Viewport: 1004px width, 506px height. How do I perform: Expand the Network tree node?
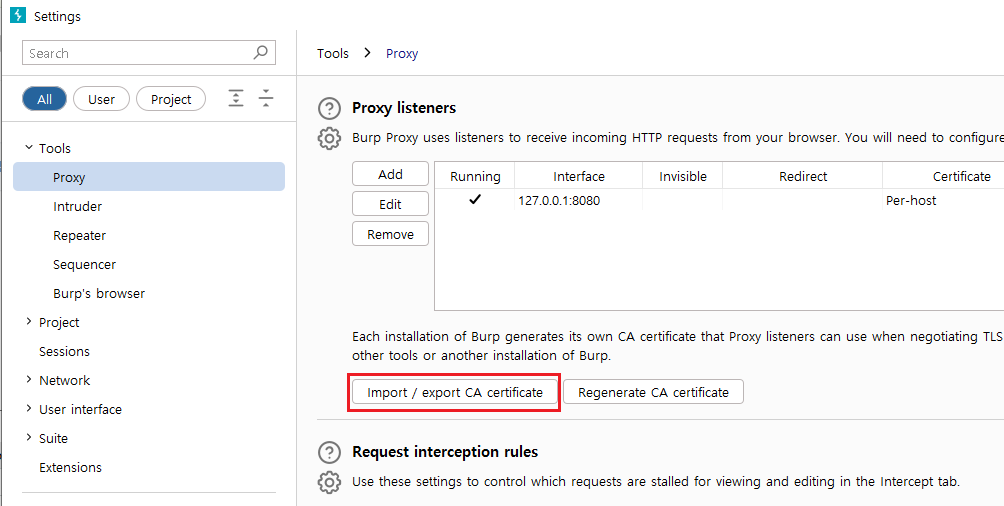pyautogui.click(x=28, y=380)
